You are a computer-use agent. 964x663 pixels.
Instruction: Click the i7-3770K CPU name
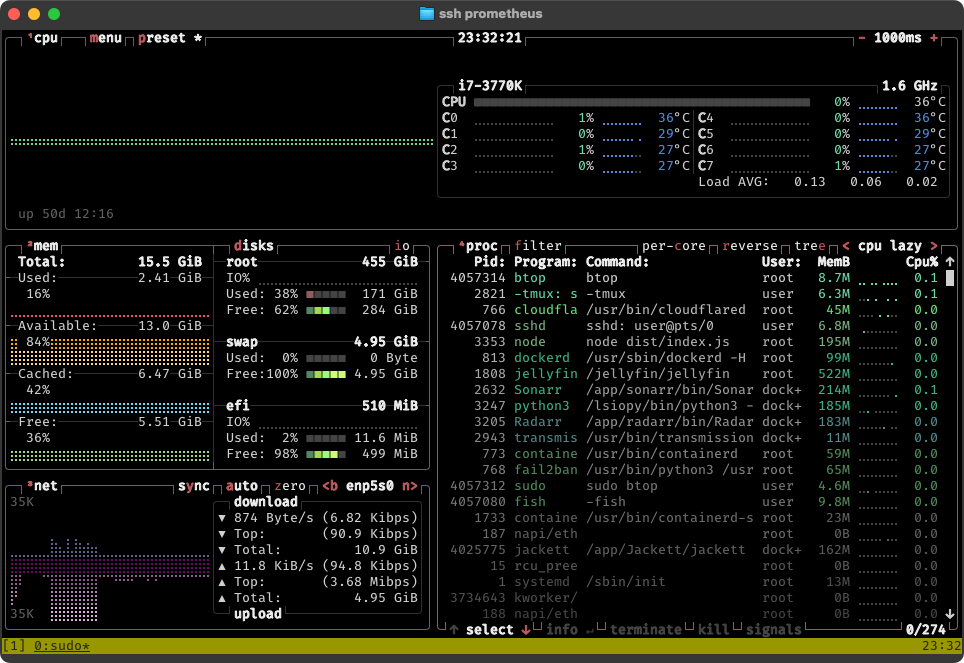[x=490, y=86]
